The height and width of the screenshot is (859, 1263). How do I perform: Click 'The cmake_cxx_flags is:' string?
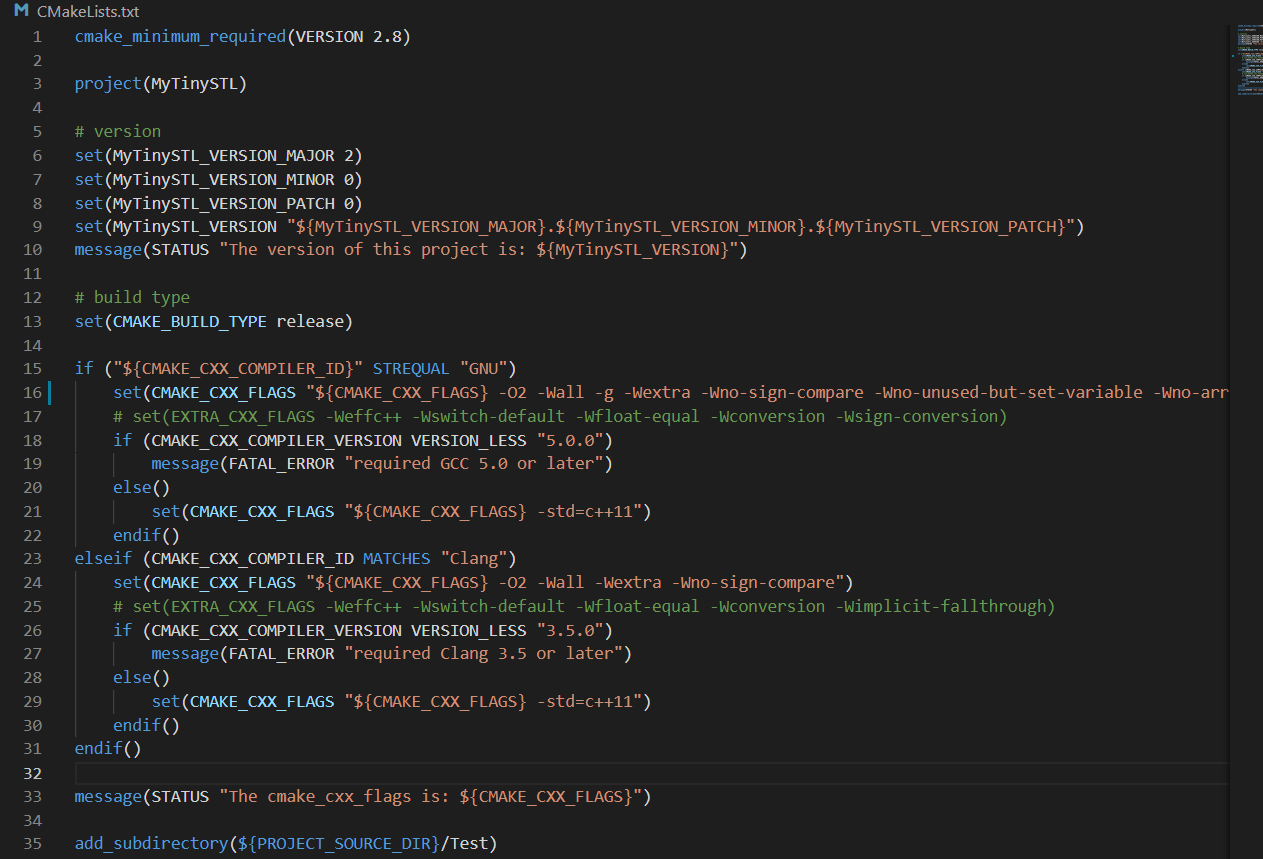pyautogui.click(x=339, y=797)
